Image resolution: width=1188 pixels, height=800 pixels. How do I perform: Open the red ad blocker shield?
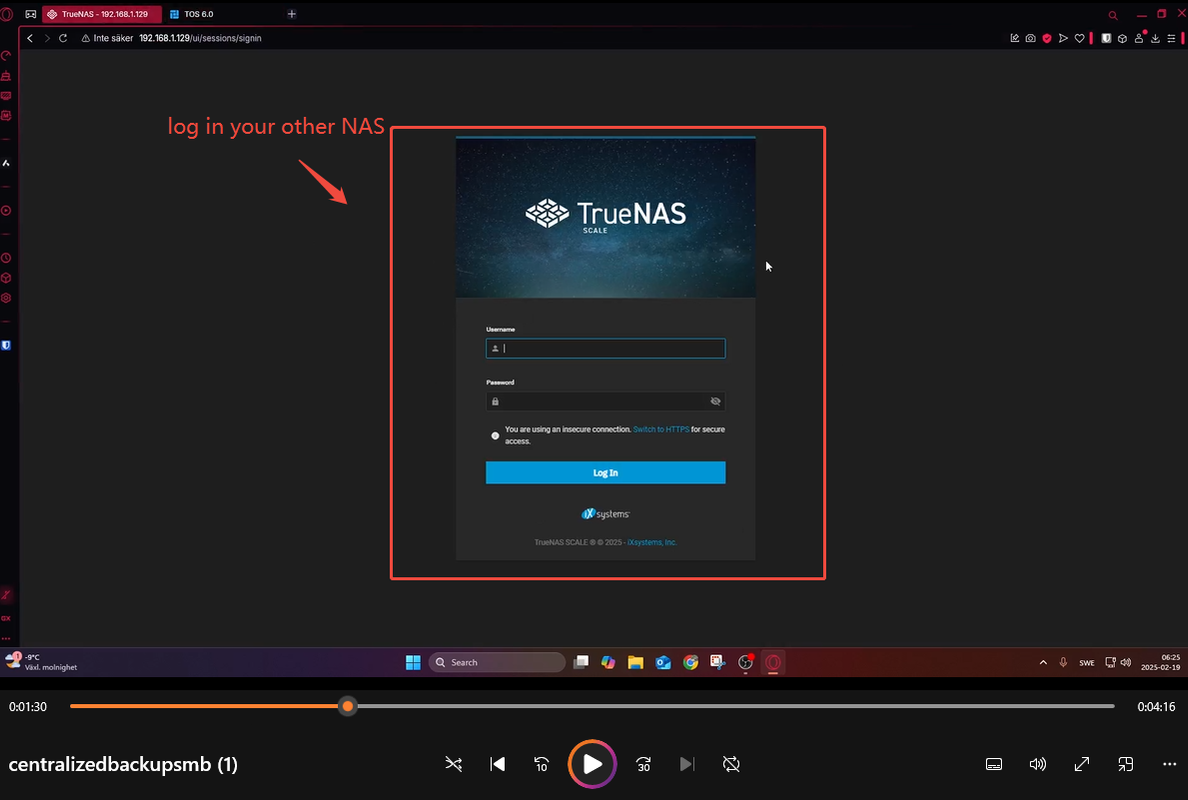pyautogui.click(x=1047, y=38)
